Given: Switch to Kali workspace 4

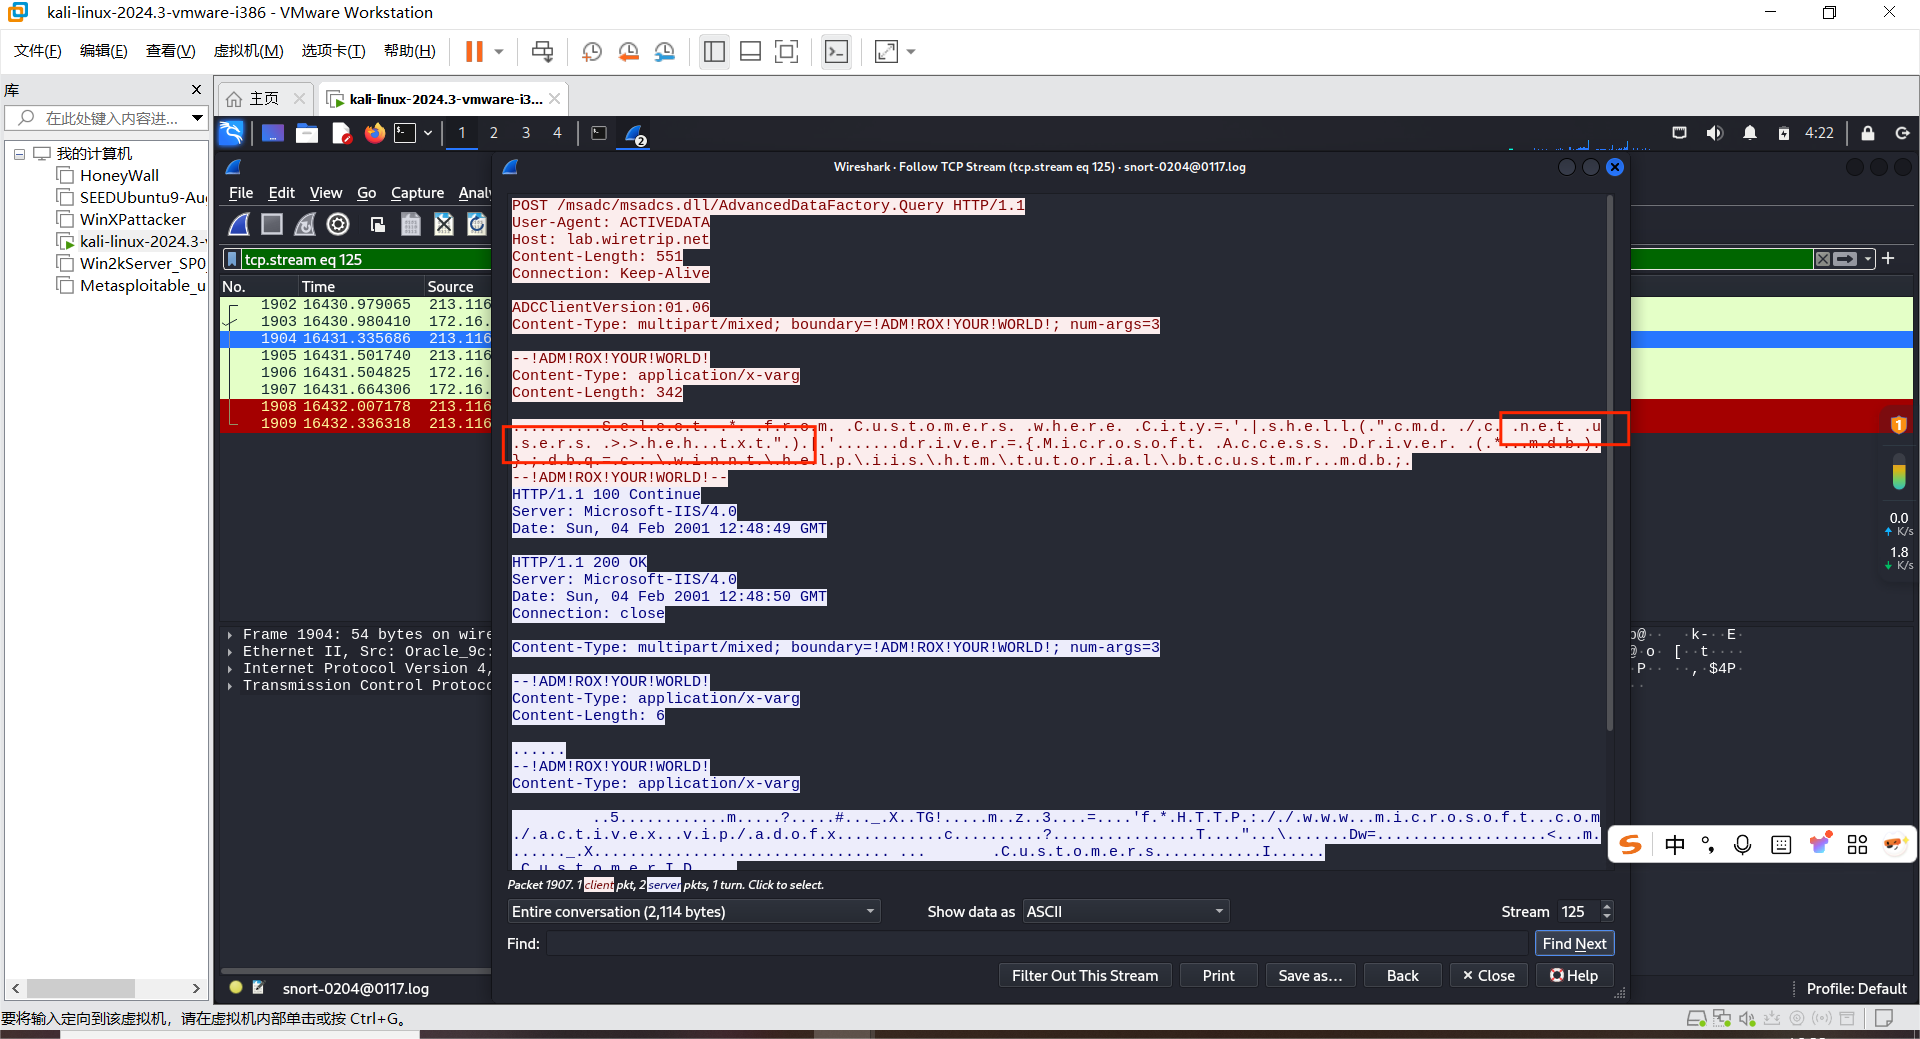Looking at the screenshot, I should click(558, 133).
